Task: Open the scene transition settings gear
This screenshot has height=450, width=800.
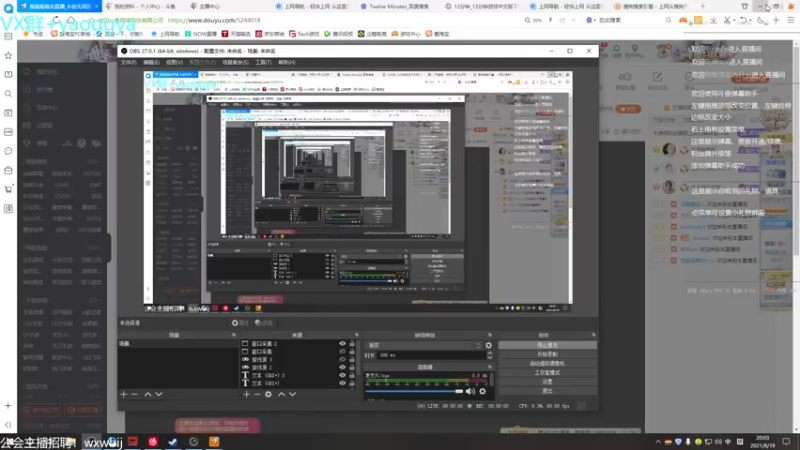Action: [489, 345]
